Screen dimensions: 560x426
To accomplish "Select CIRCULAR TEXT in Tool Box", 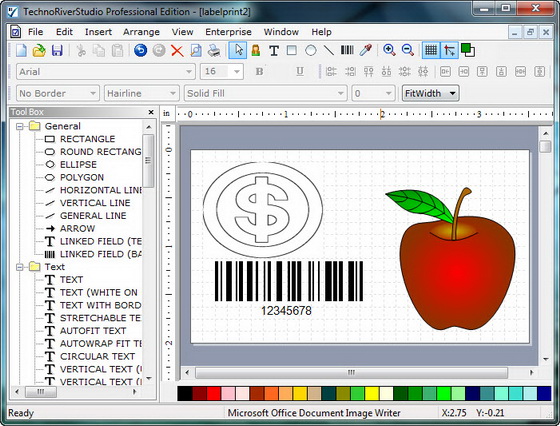I will [97, 356].
